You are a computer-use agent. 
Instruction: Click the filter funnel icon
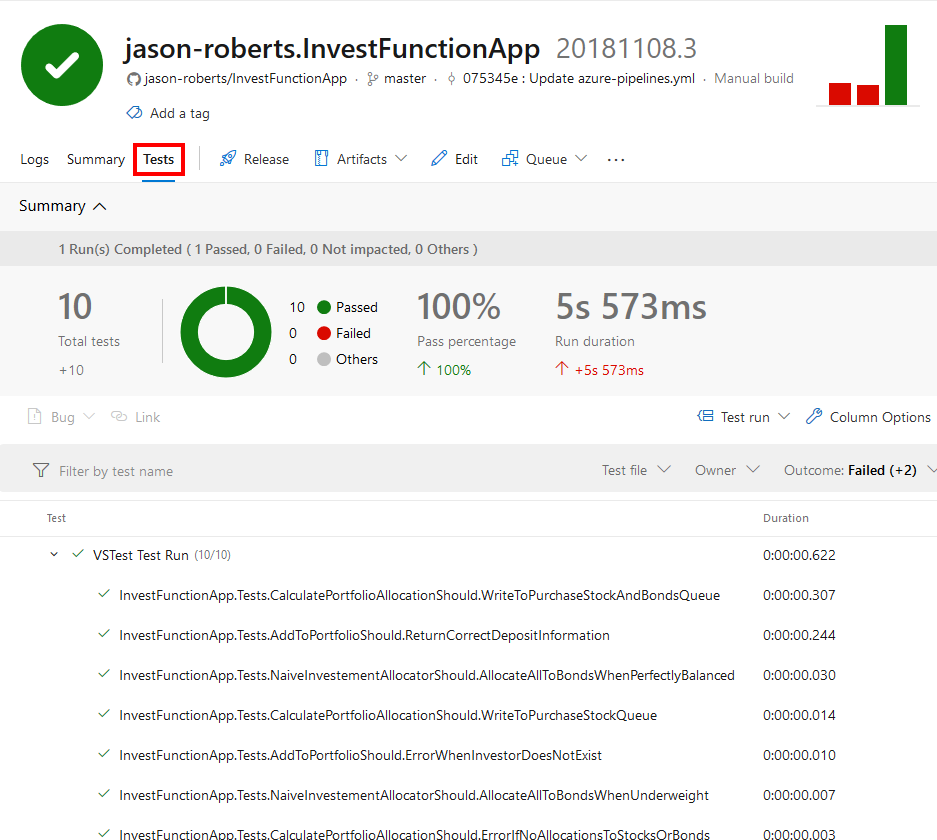(41, 469)
